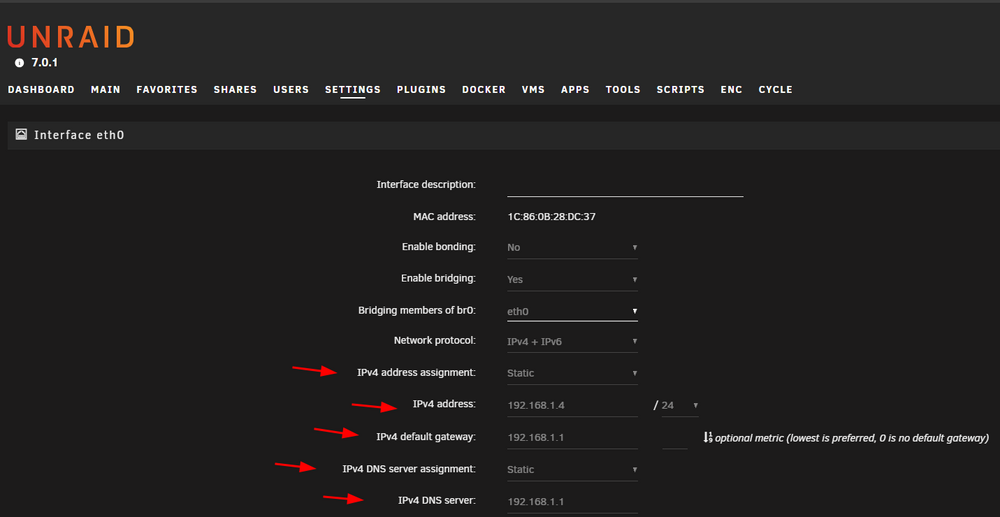The height and width of the screenshot is (517, 1000).
Task: Click the Bridging members of br0 label
Action: coord(417,310)
